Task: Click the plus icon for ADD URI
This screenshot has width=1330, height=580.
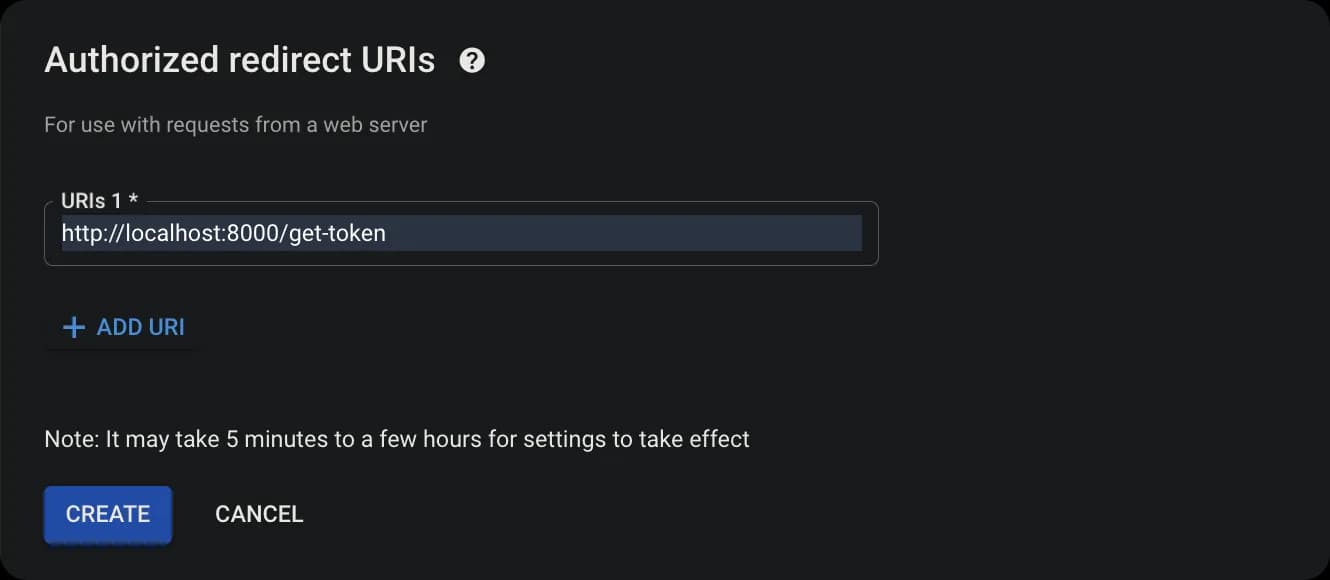Action: click(74, 327)
